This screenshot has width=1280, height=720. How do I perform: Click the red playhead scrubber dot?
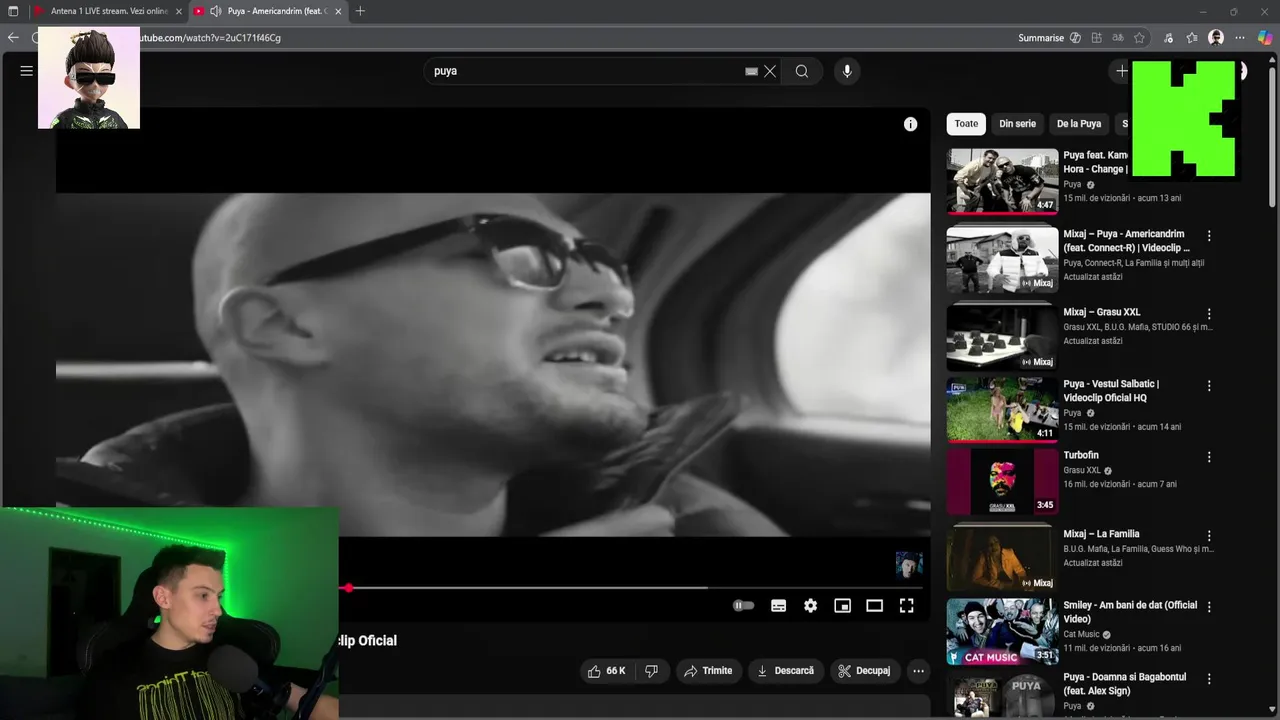tap(347, 588)
